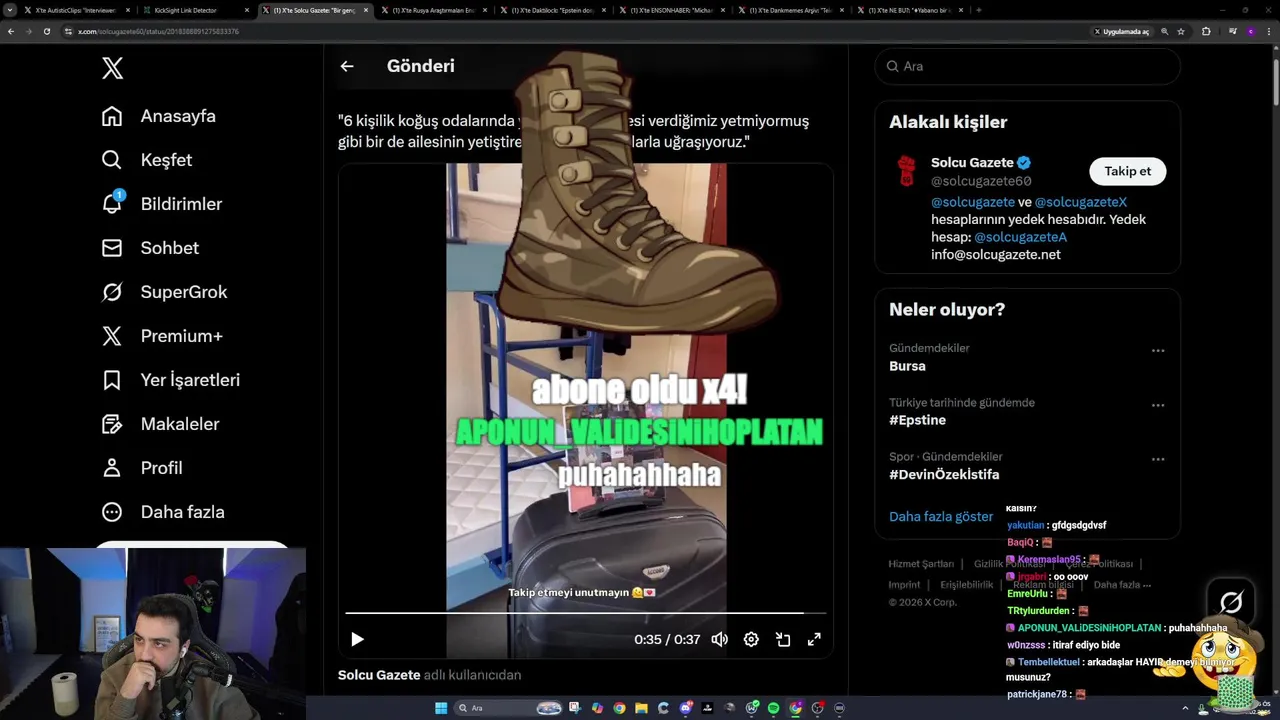Open Hizmet Şartları footer link
Viewport: 1280px width, 720px height.
[x=921, y=564]
